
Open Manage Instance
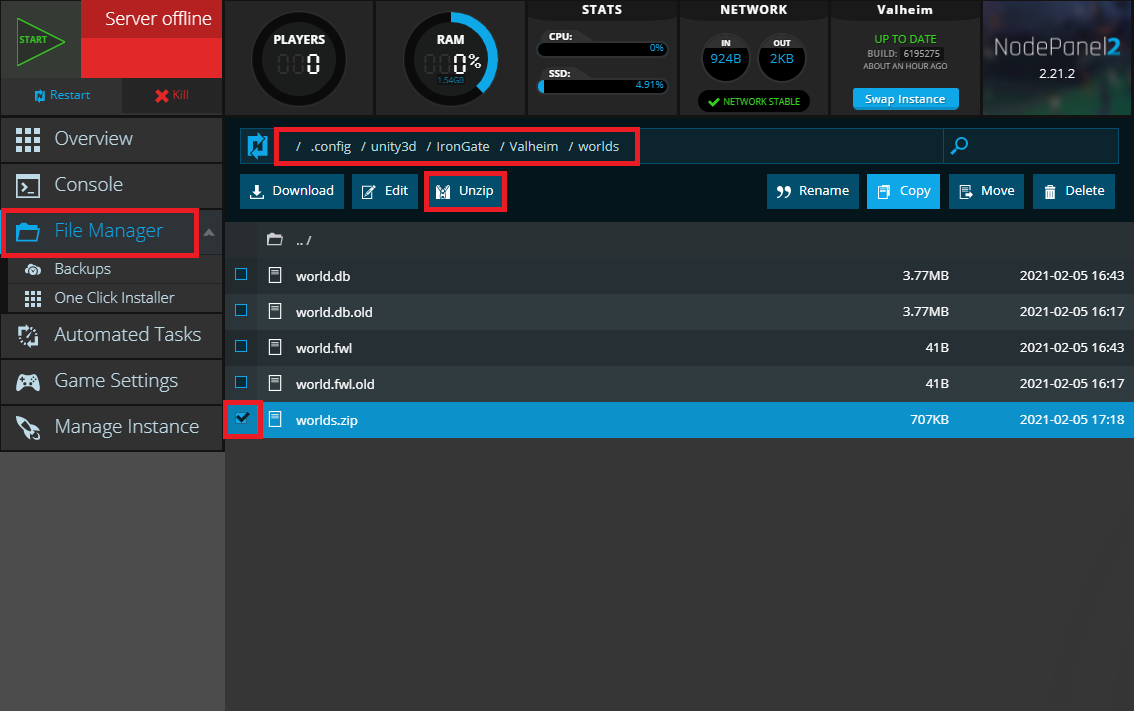point(111,427)
